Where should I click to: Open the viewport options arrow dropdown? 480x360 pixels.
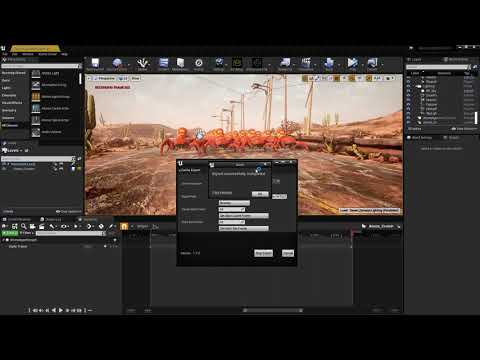click(x=89, y=78)
